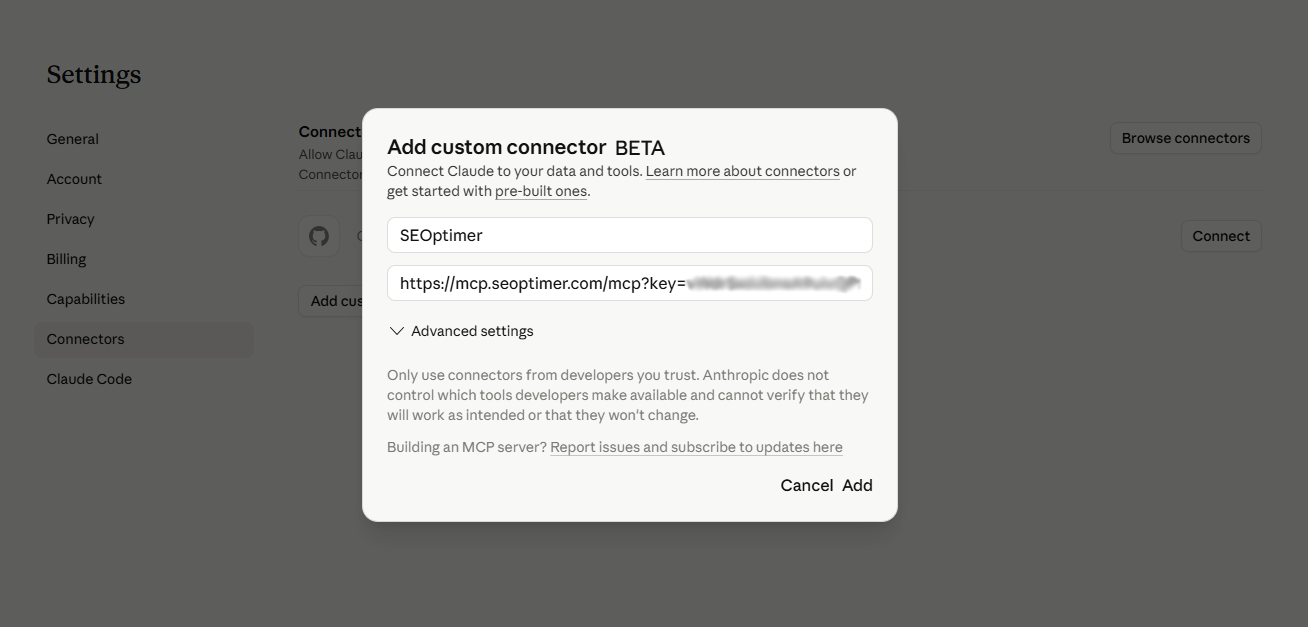
Task: Click the Add button to save connector
Action: tap(857, 485)
